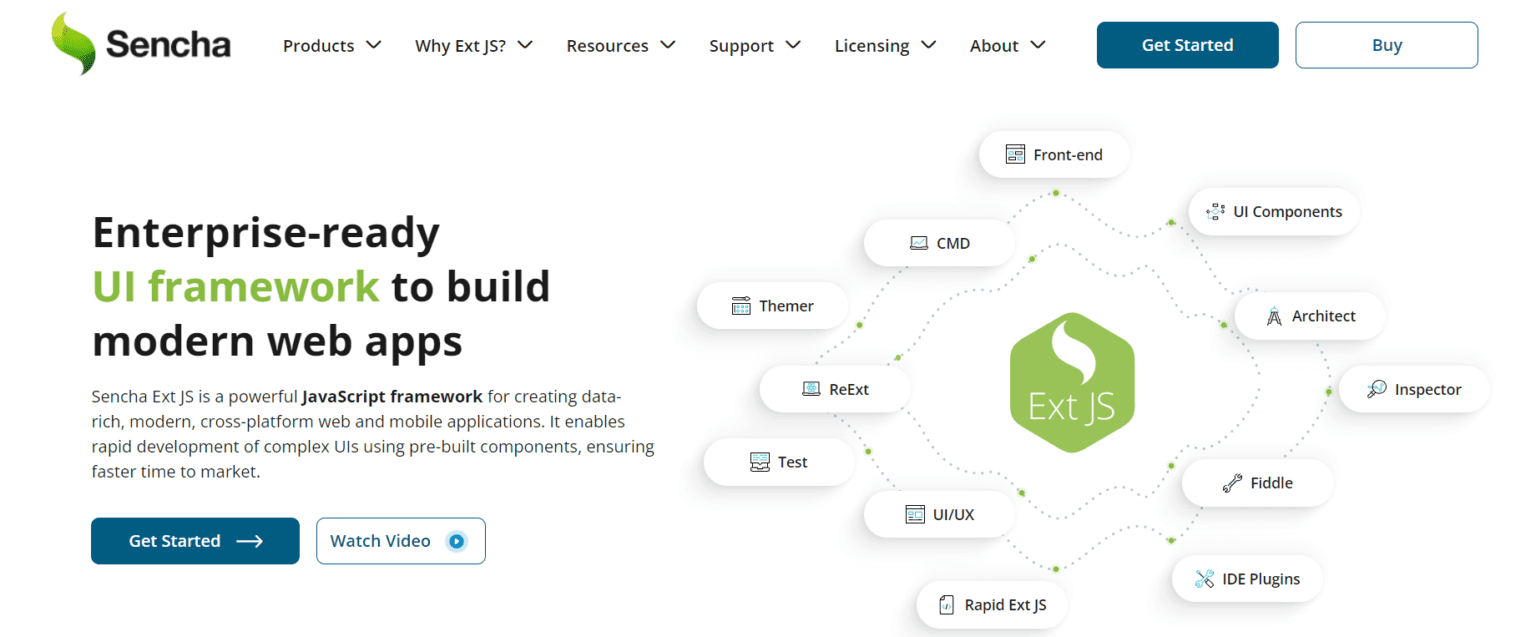Open the Themer tool icon
The image size is (1536, 637).
(x=739, y=305)
